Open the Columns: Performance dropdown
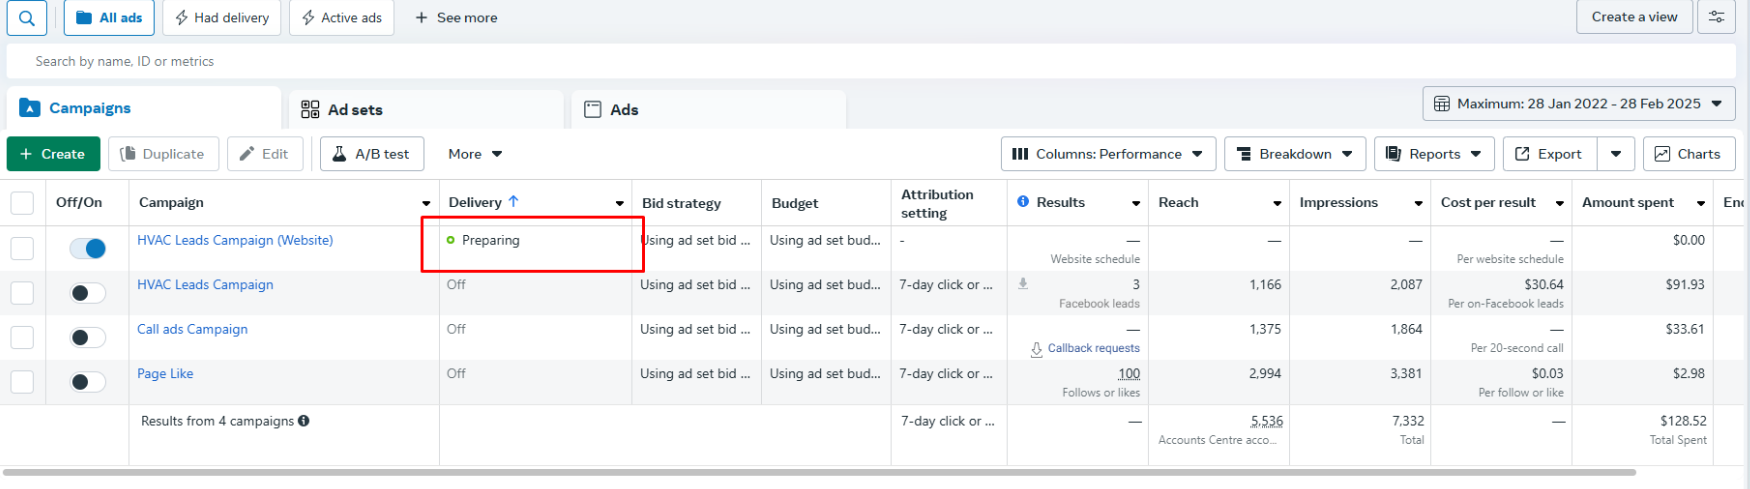 tap(1108, 154)
